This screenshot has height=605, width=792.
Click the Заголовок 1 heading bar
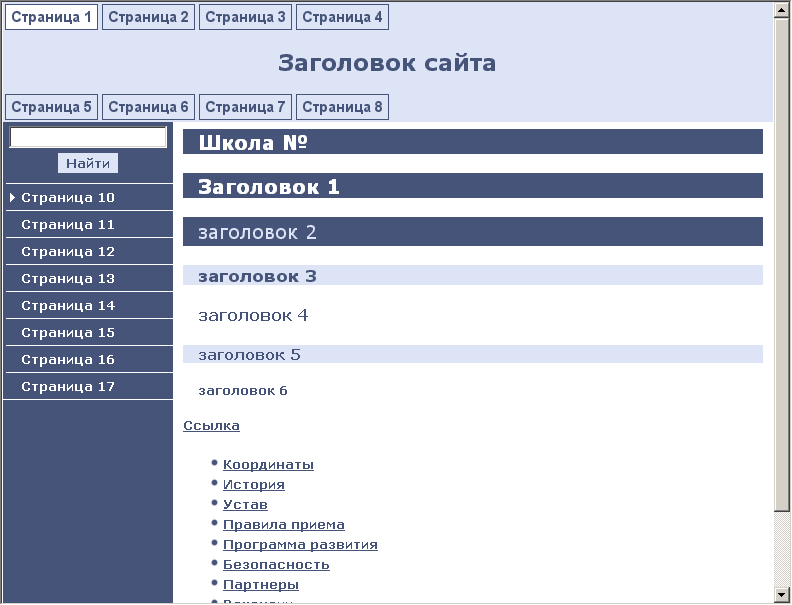pyautogui.click(x=473, y=186)
